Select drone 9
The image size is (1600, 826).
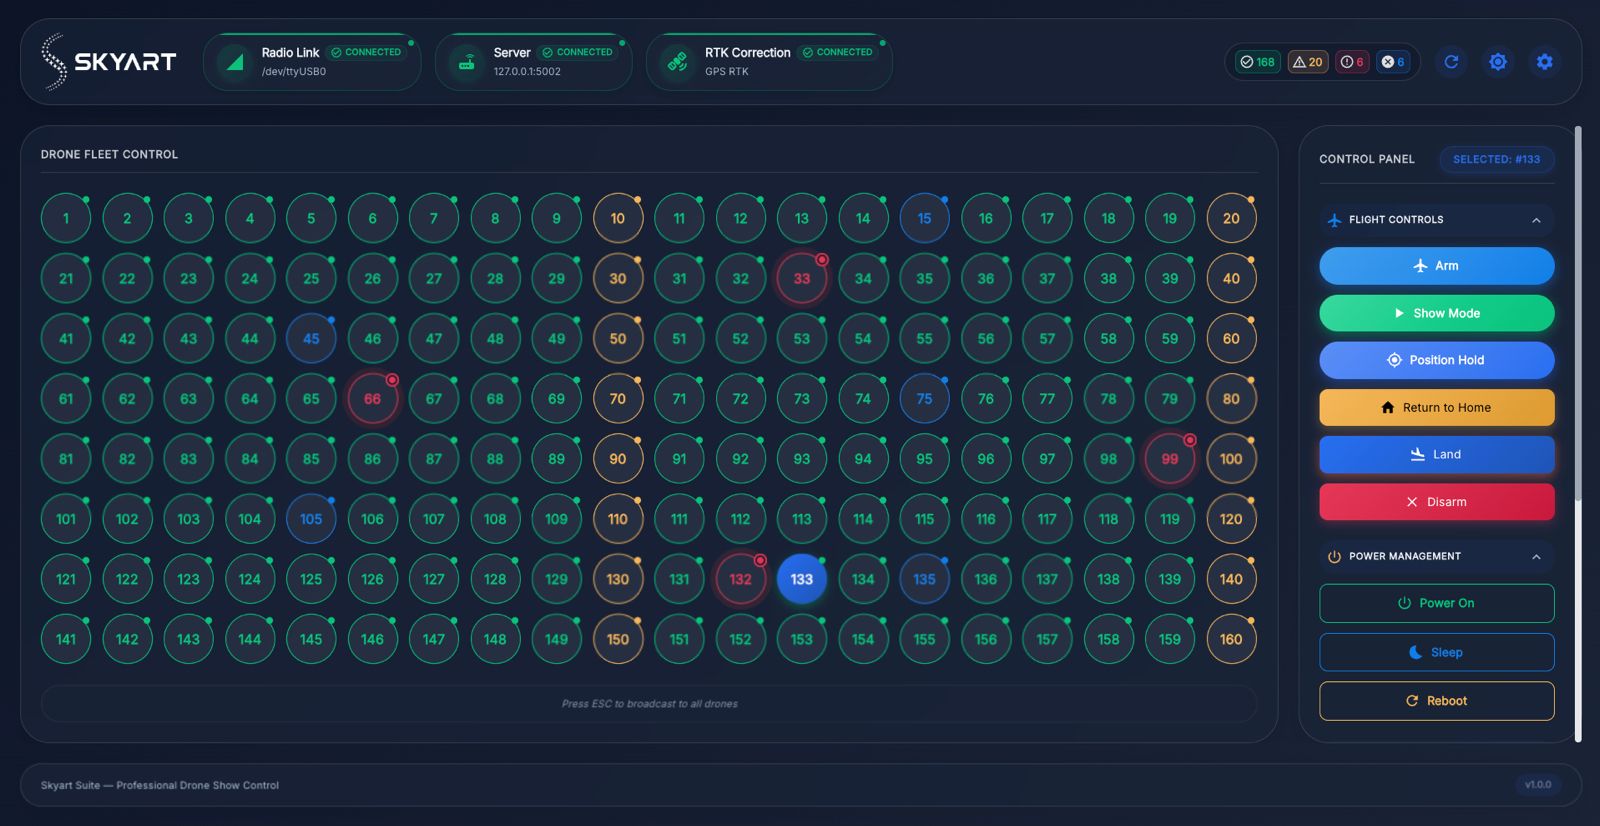pyautogui.click(x=556, y=218)
